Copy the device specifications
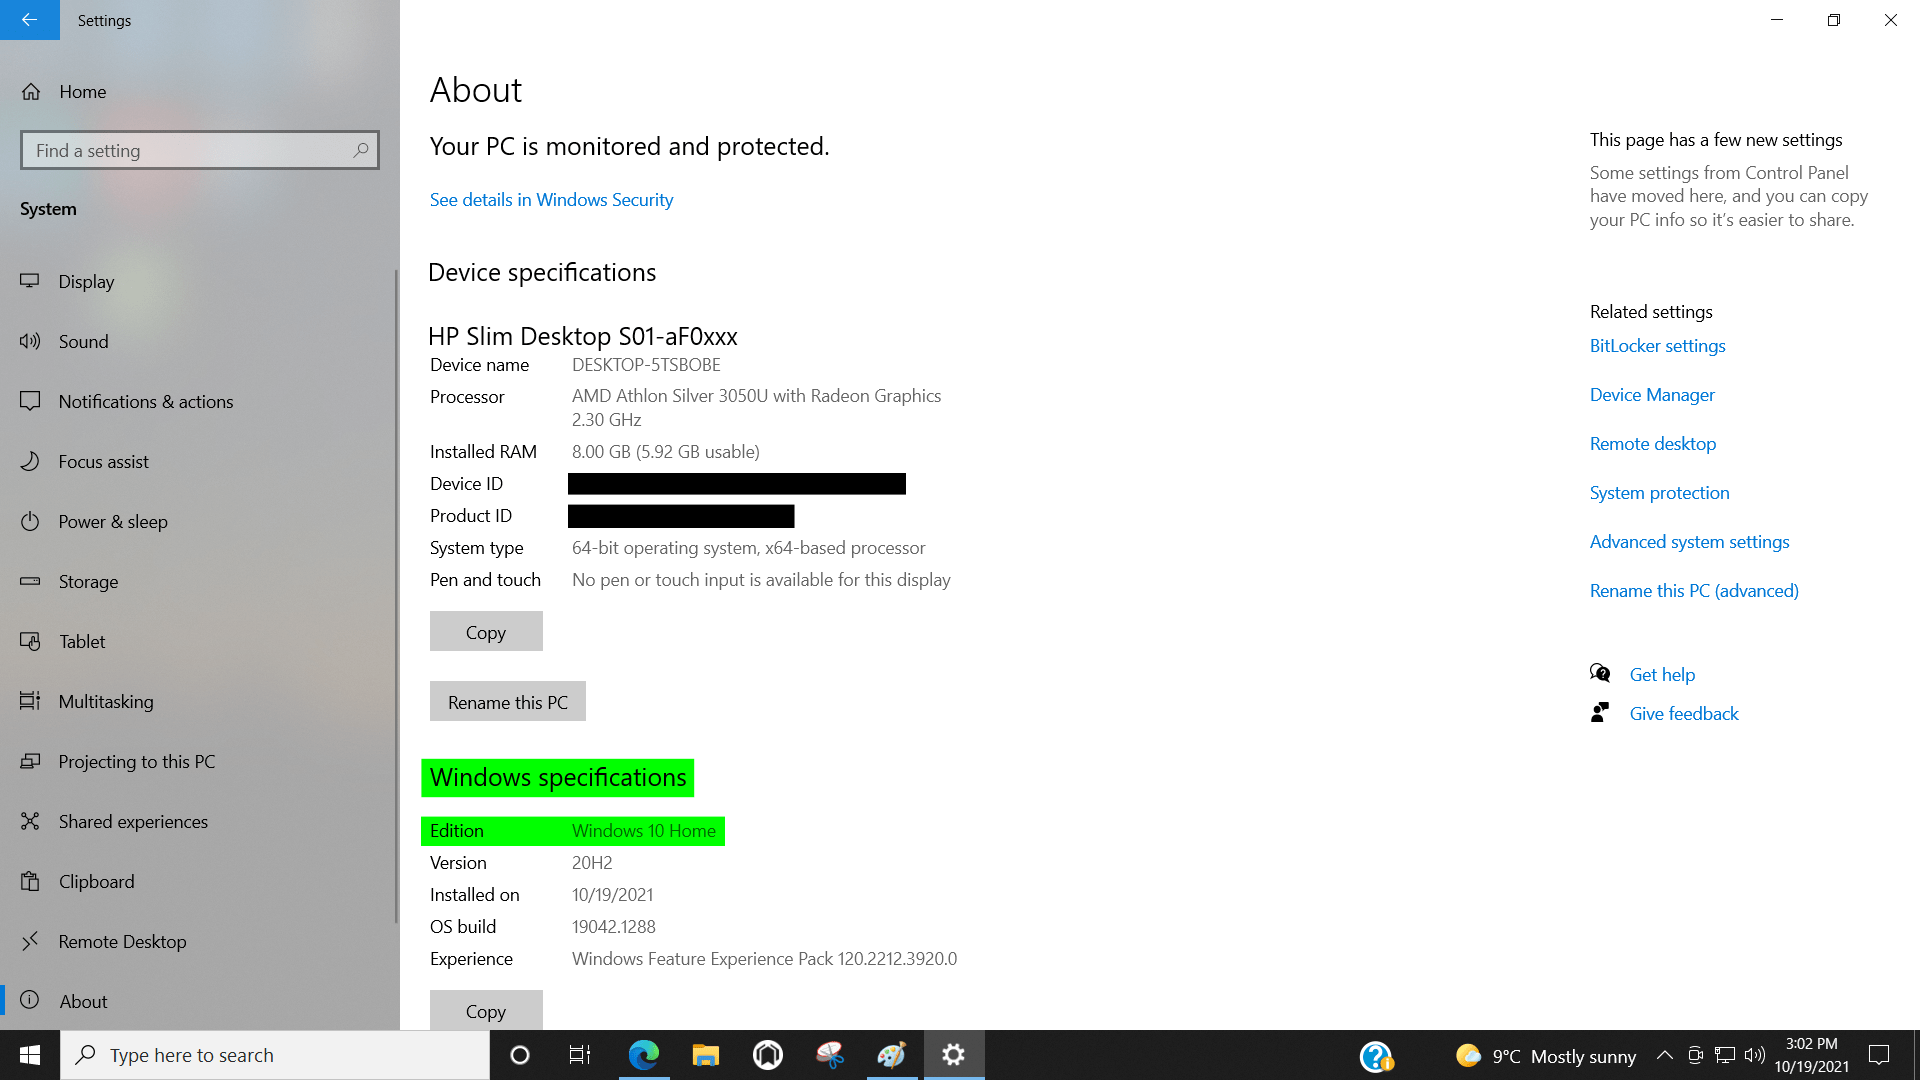1920x1080 pixels. pyautogui.click(x=486, y=632)
